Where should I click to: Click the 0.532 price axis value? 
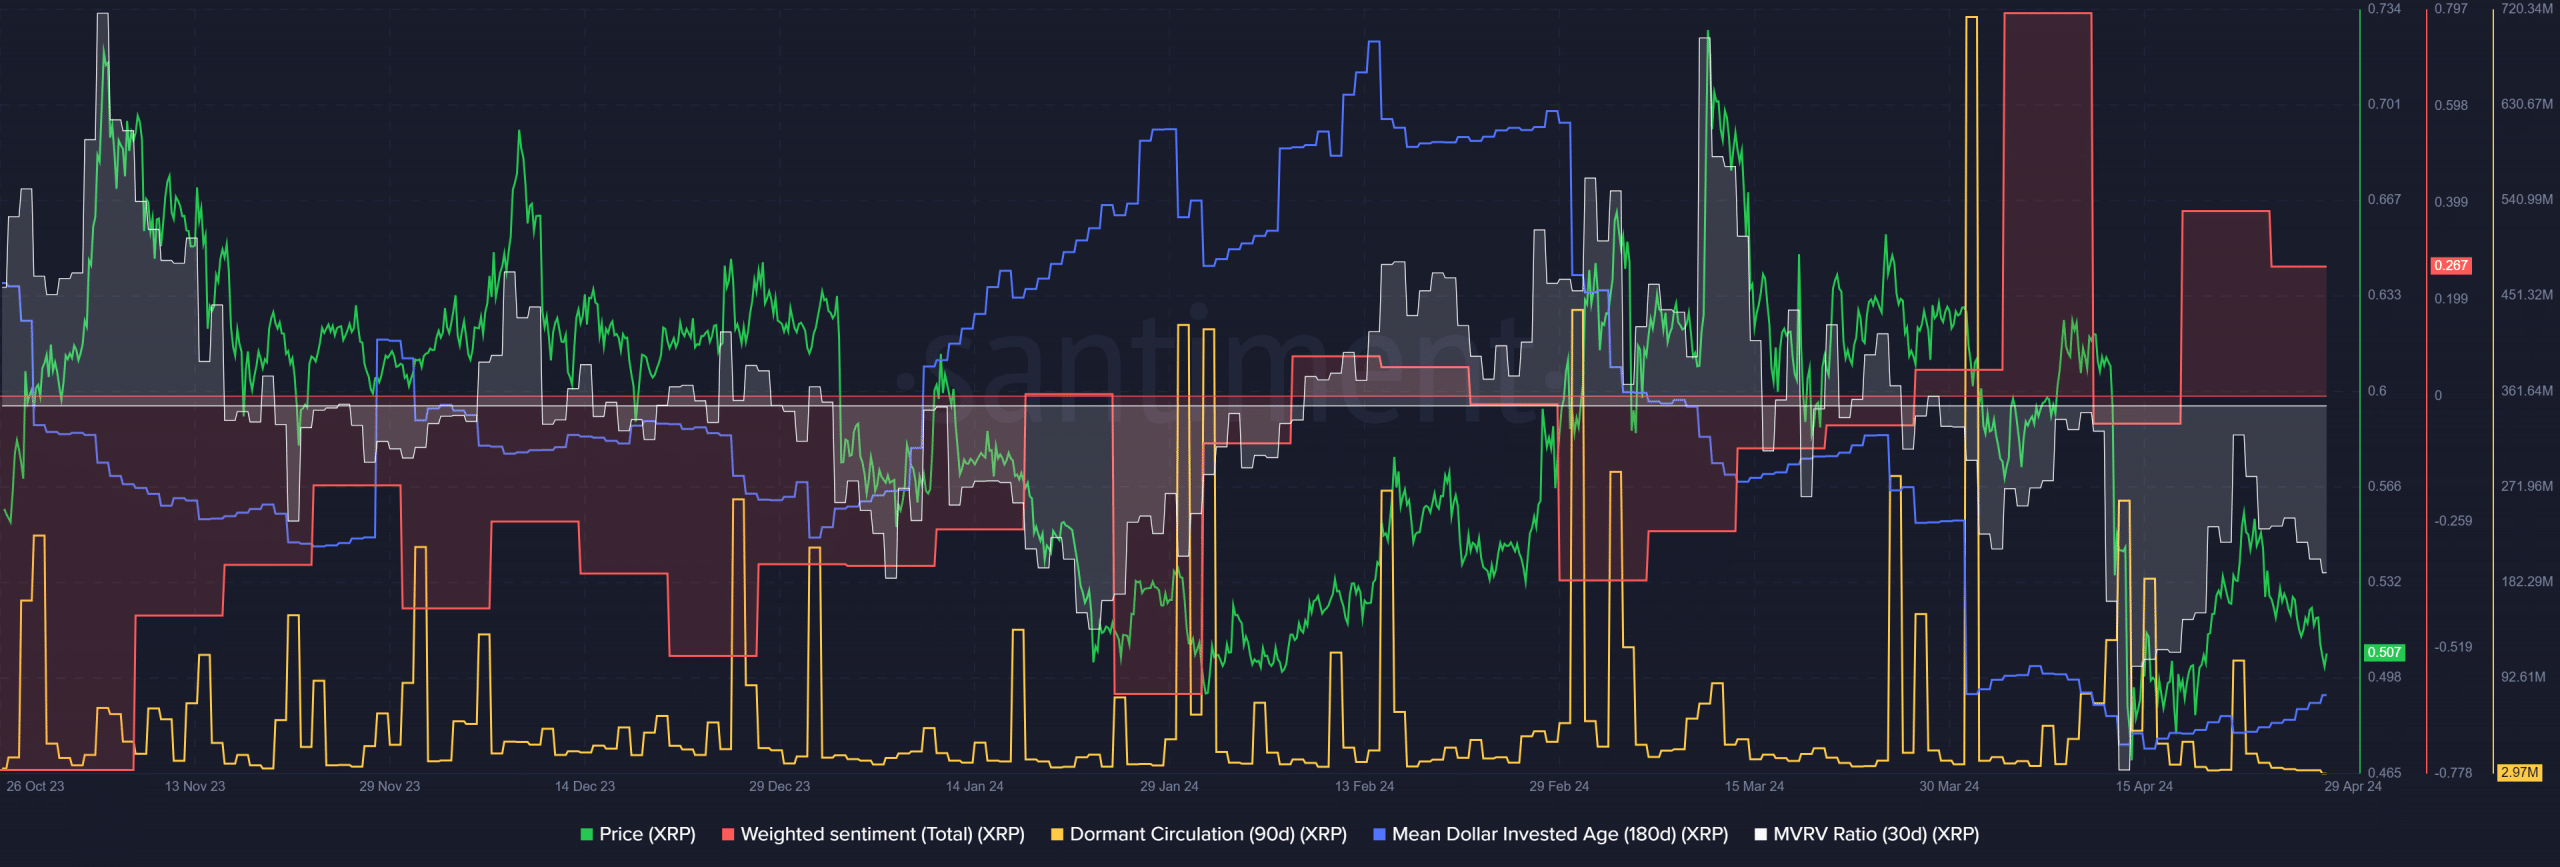coord(2384,581)
